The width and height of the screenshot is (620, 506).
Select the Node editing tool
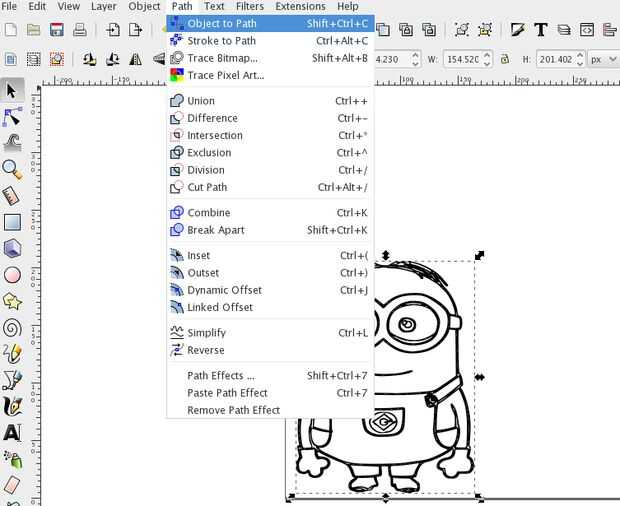tap(12, 117)
